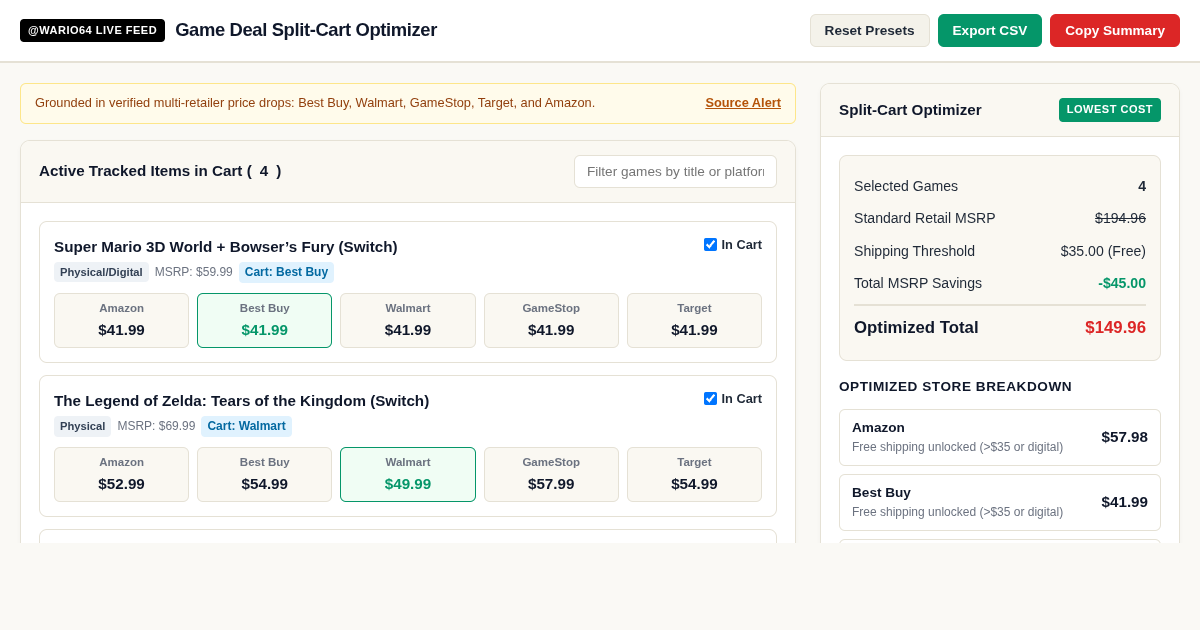The width and height of the screenshot is (1200, 630).
Task: Select Best Buy price for Super Mario 3D World
Action: (x=264, y=320)
